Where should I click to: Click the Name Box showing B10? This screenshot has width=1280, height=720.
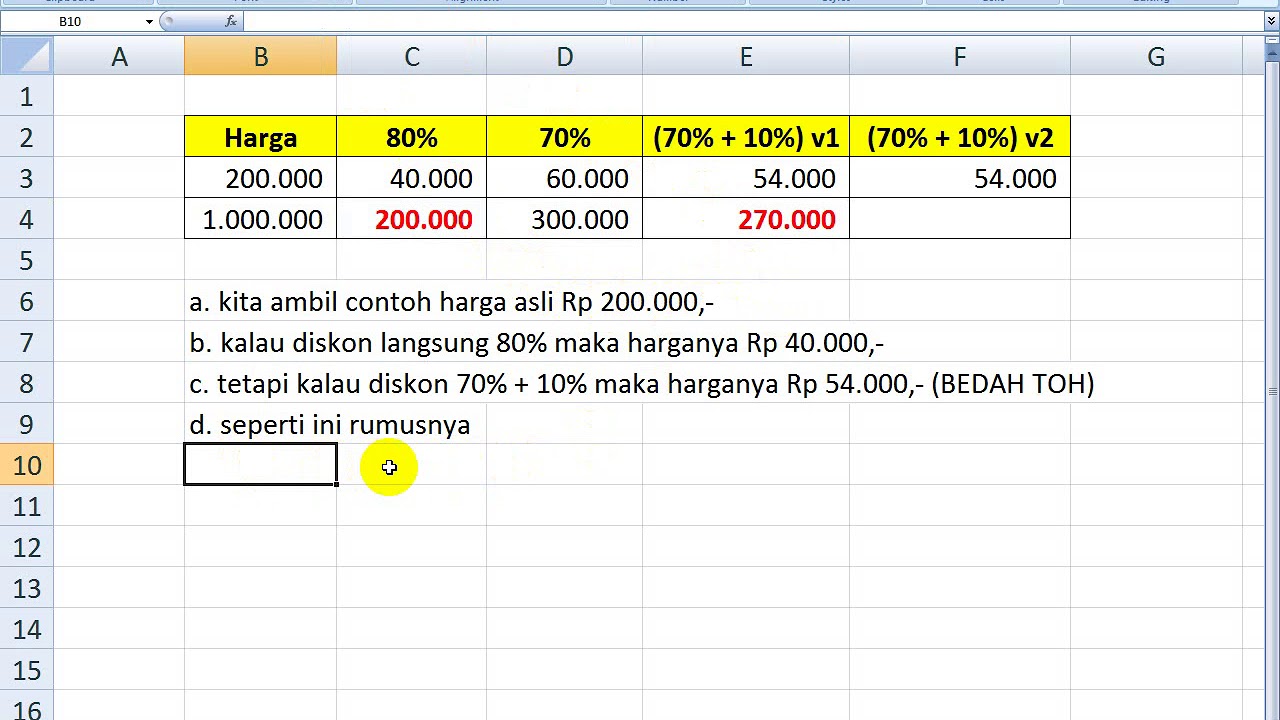click(x=70, y=21)
